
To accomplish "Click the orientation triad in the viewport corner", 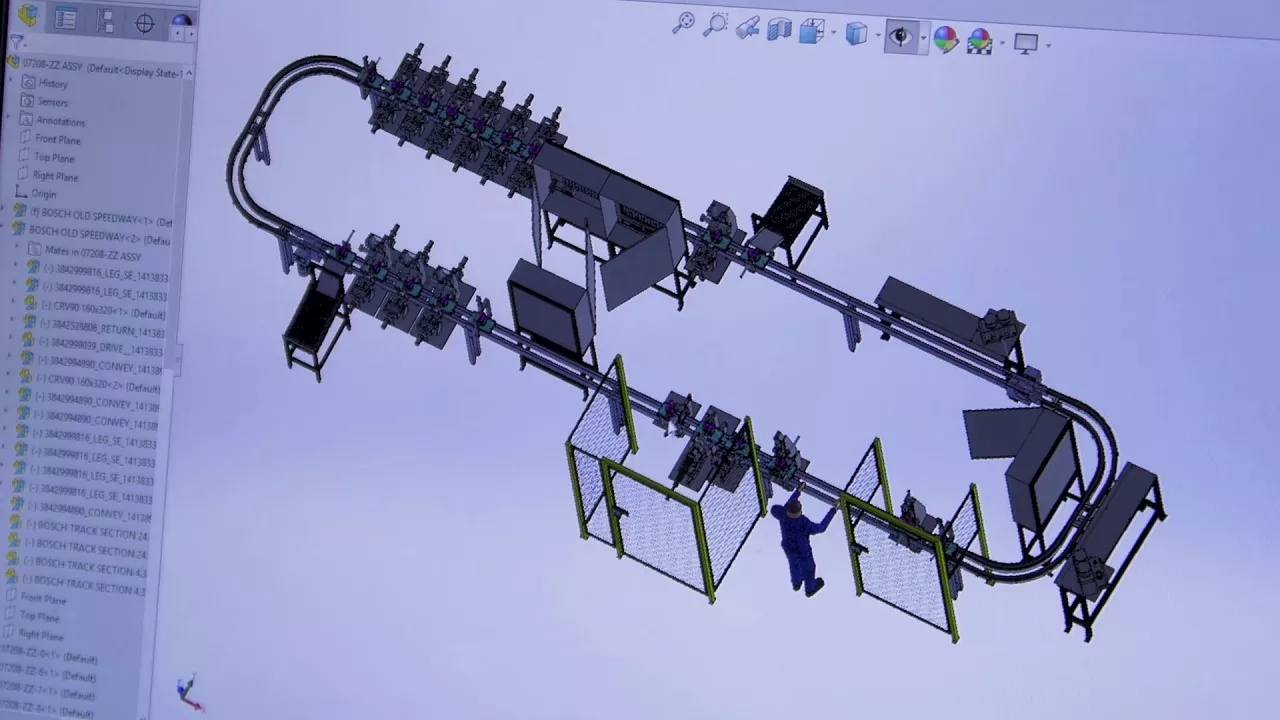I will click(x=188, y=692).
